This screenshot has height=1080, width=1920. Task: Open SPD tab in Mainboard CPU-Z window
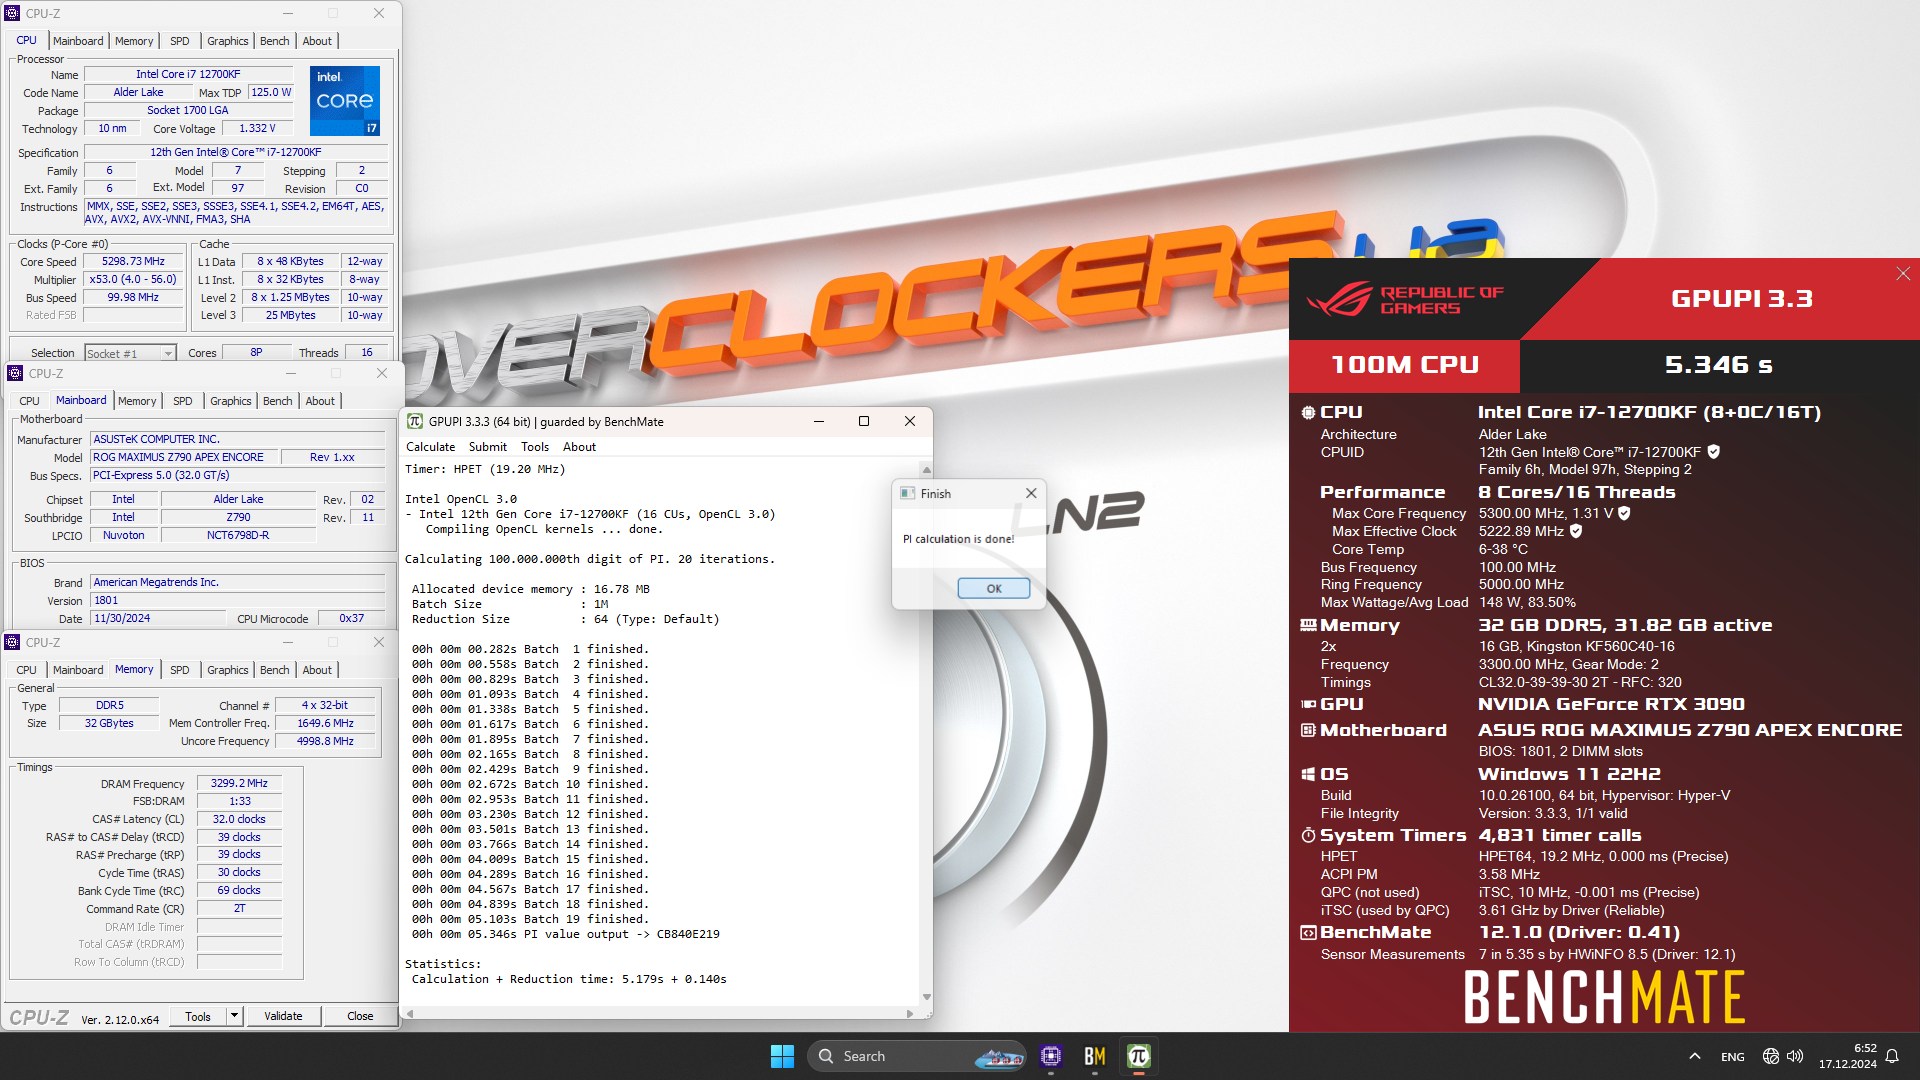coord(182,401)
